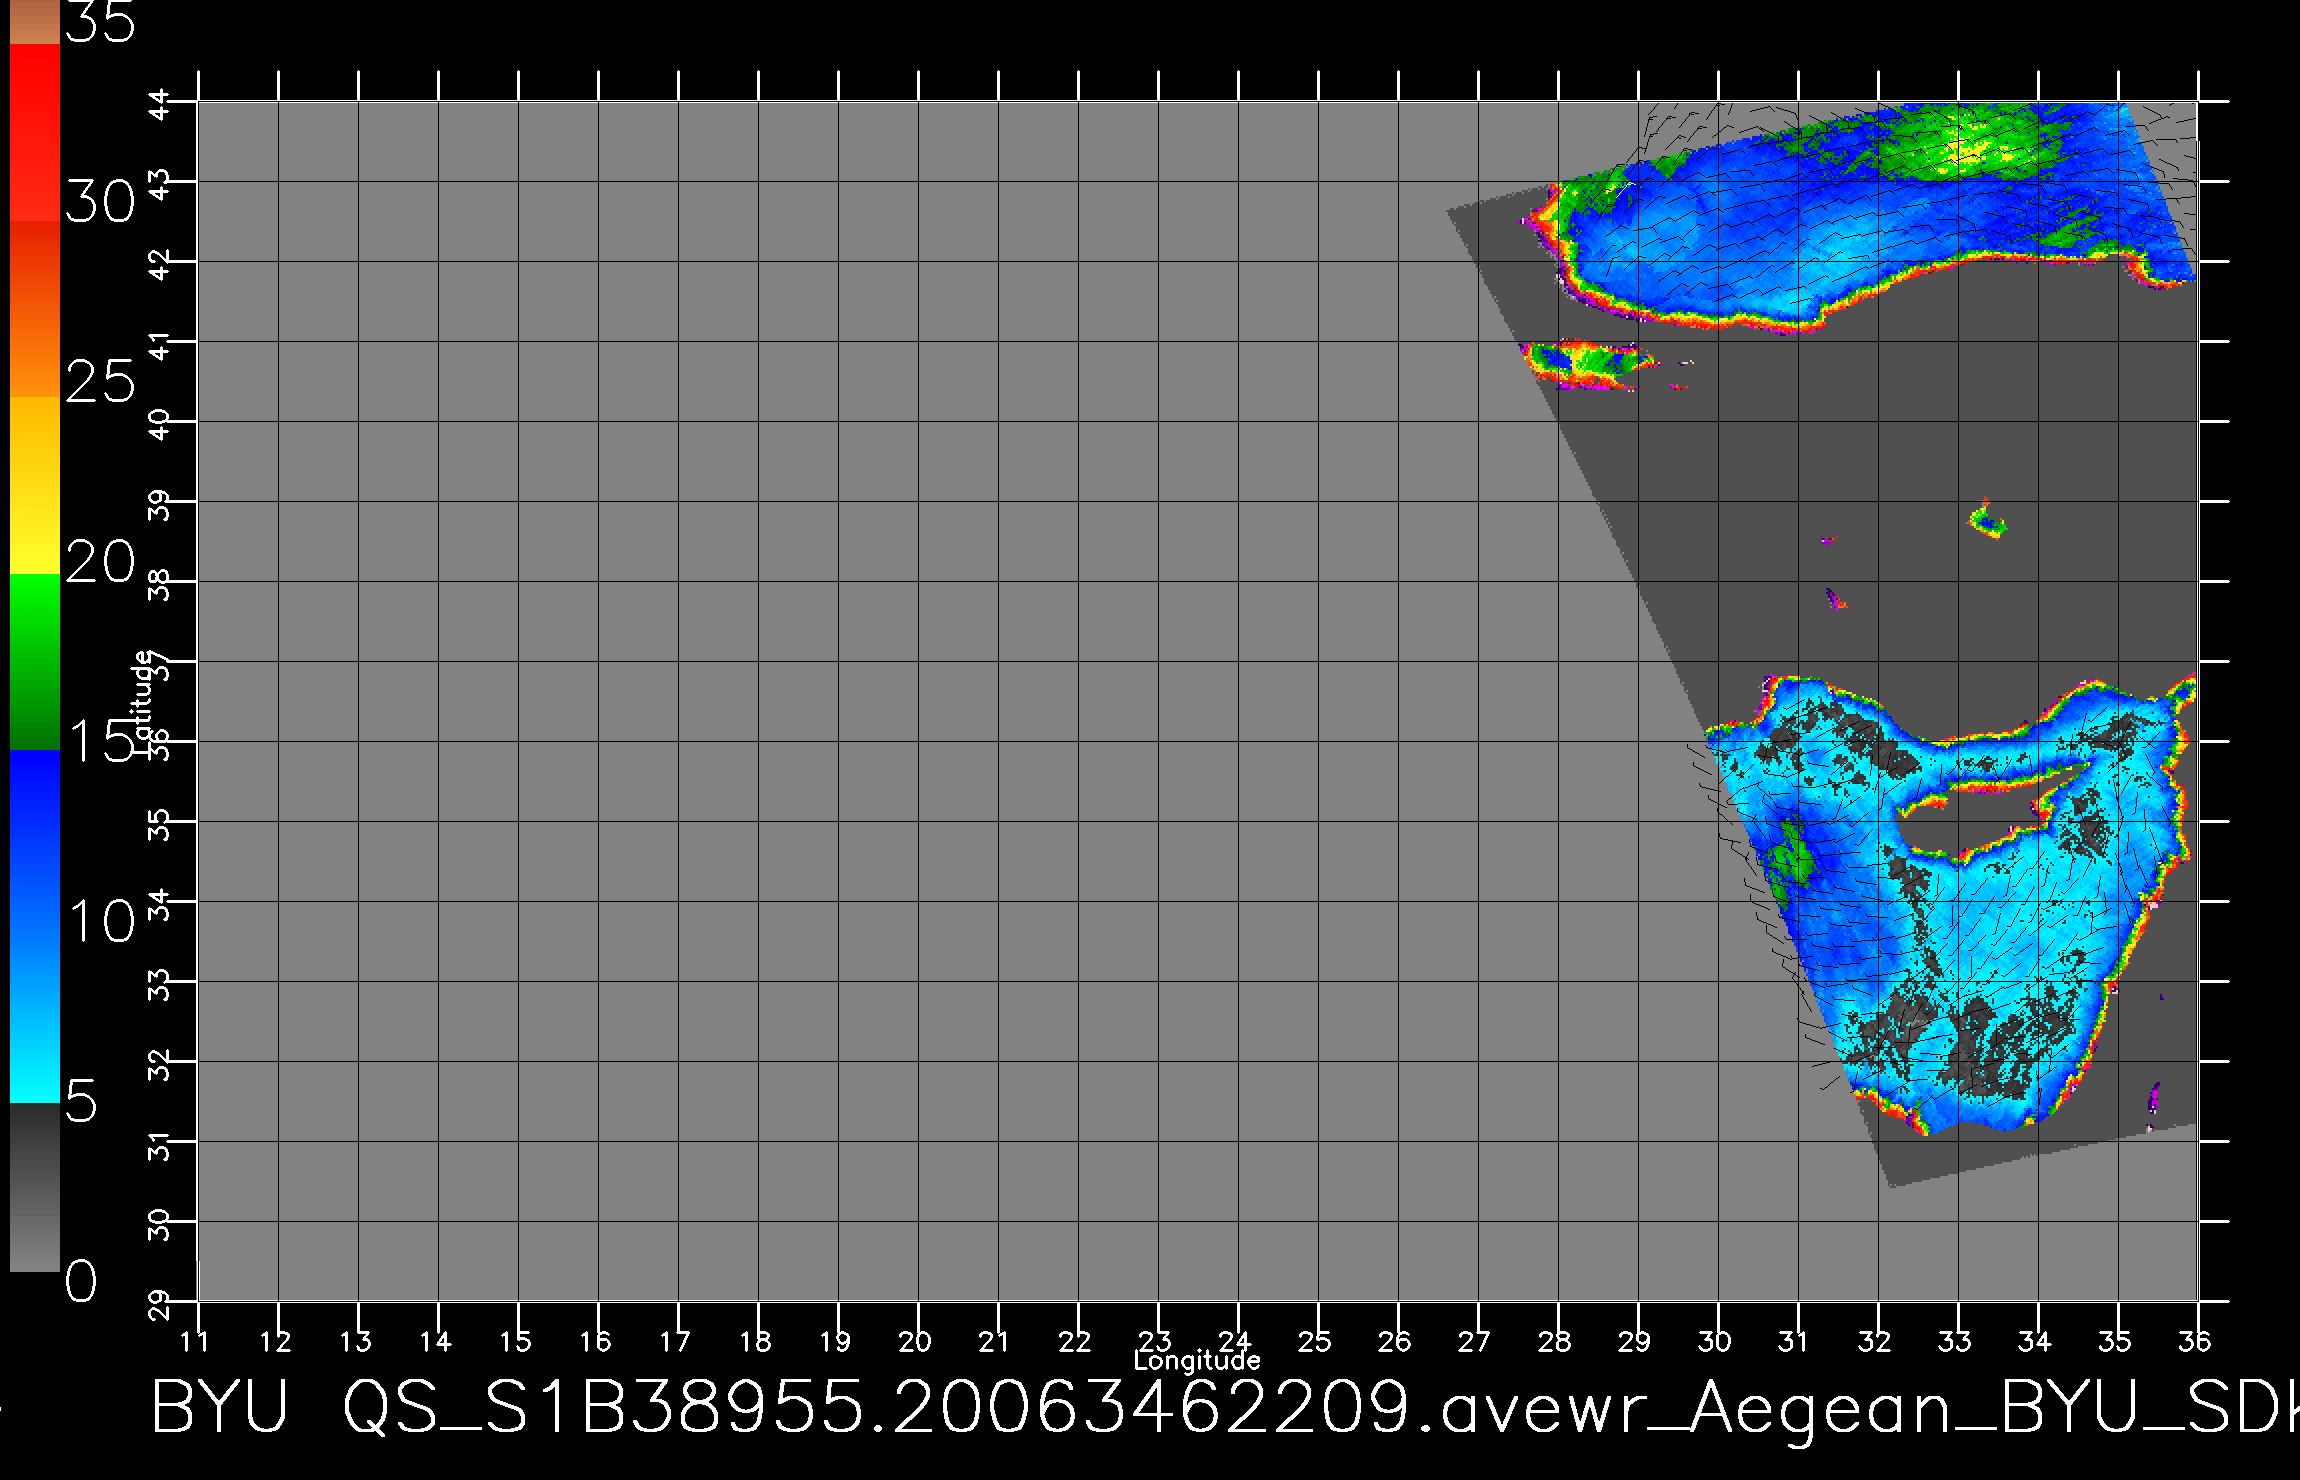Image resolution: width=2300 pixels, height=1480 pixels.
Task: Click the blue segment of the color scale
Action: [35, 926]
